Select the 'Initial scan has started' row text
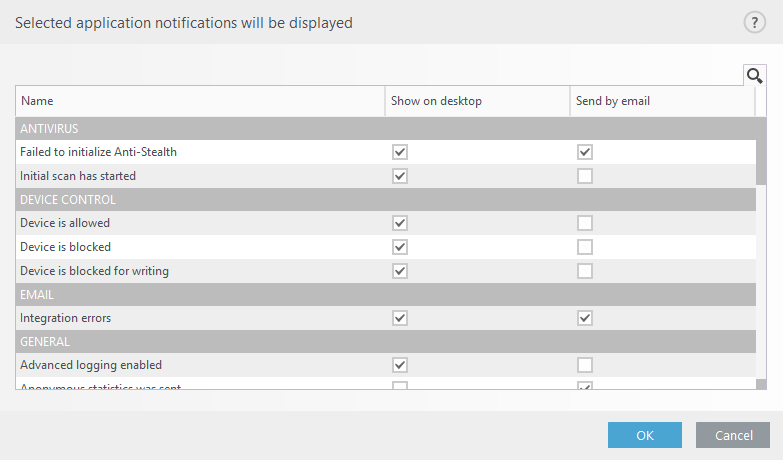This screenshot has width=783, height=460. coord(78,176)
